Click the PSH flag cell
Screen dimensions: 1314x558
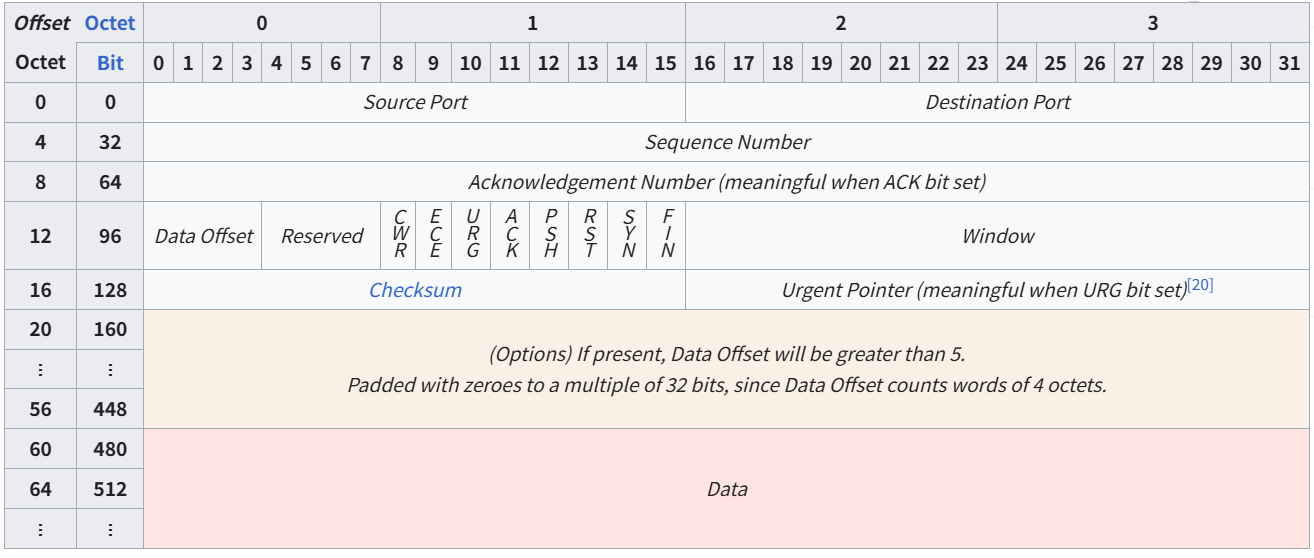coord(550,235)
